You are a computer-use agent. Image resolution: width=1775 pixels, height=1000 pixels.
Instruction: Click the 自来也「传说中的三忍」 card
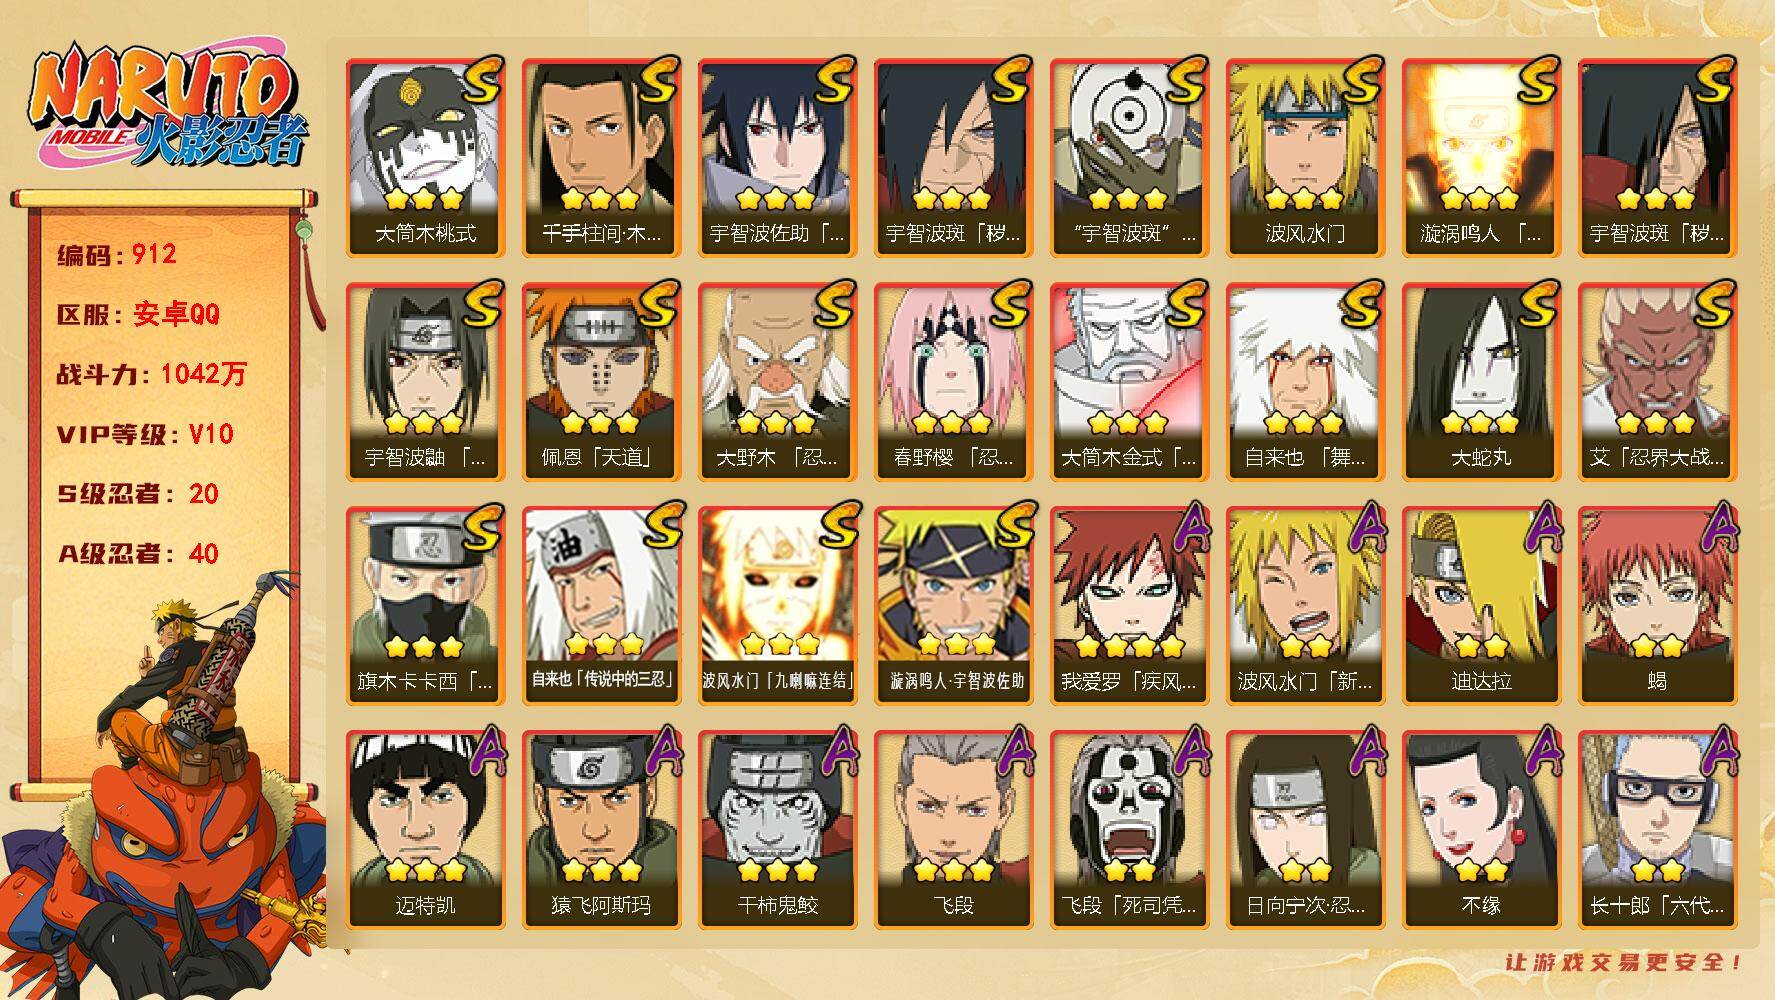point(601,605)
